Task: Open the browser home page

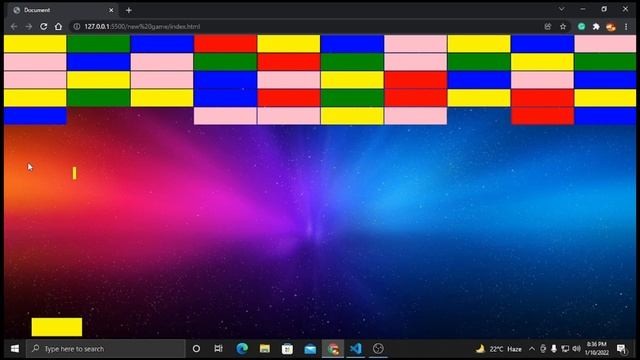Action: (x=58, y=27)
